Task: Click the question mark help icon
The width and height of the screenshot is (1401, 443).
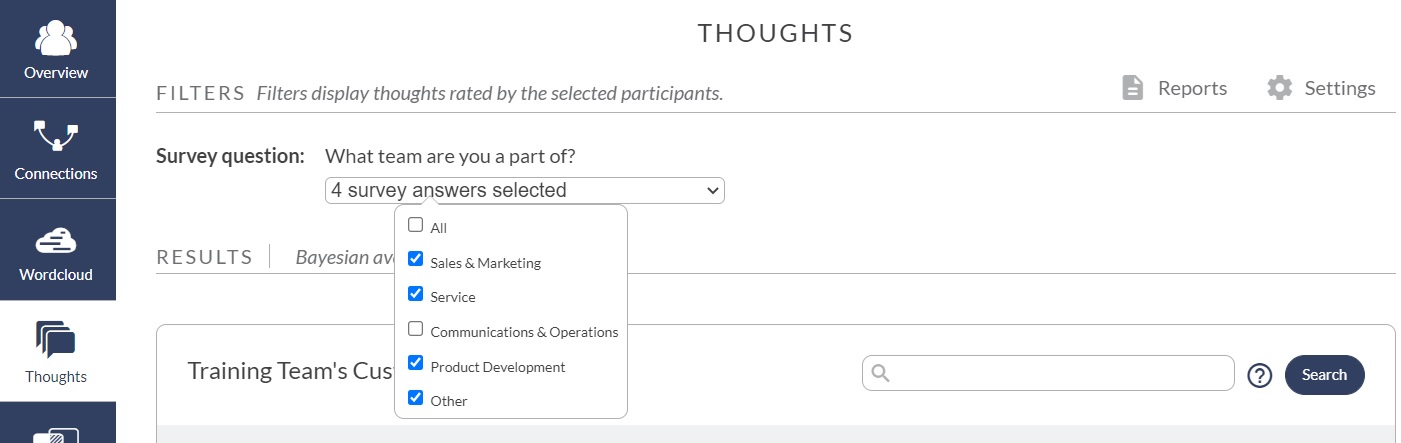Action: (1260, 375)
